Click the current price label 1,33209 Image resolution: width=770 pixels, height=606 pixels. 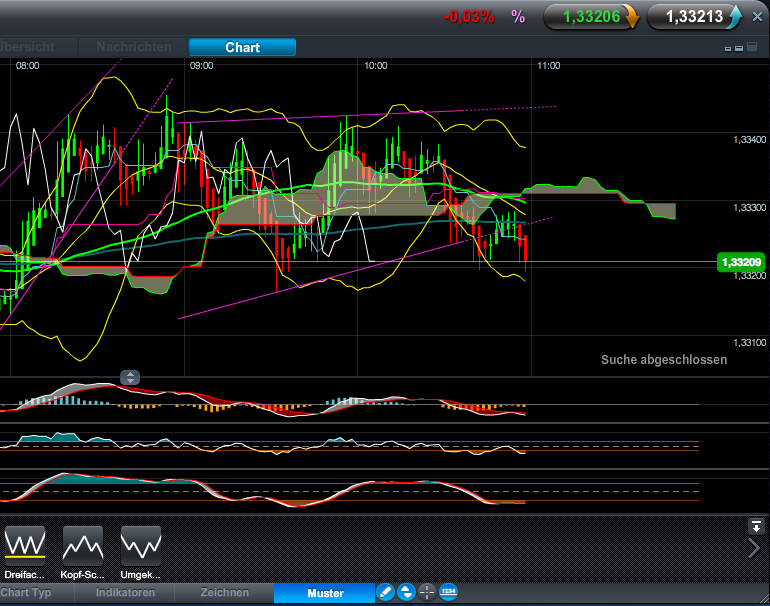[742, 262]
